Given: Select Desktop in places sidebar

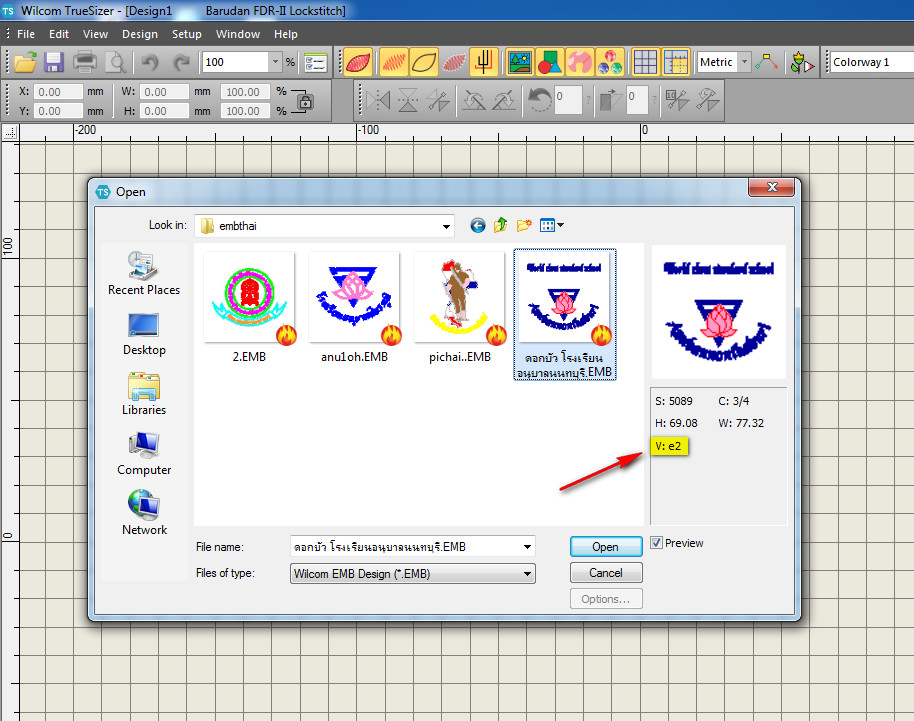Looking at the screenshot, I should click(x=144, y=335).
